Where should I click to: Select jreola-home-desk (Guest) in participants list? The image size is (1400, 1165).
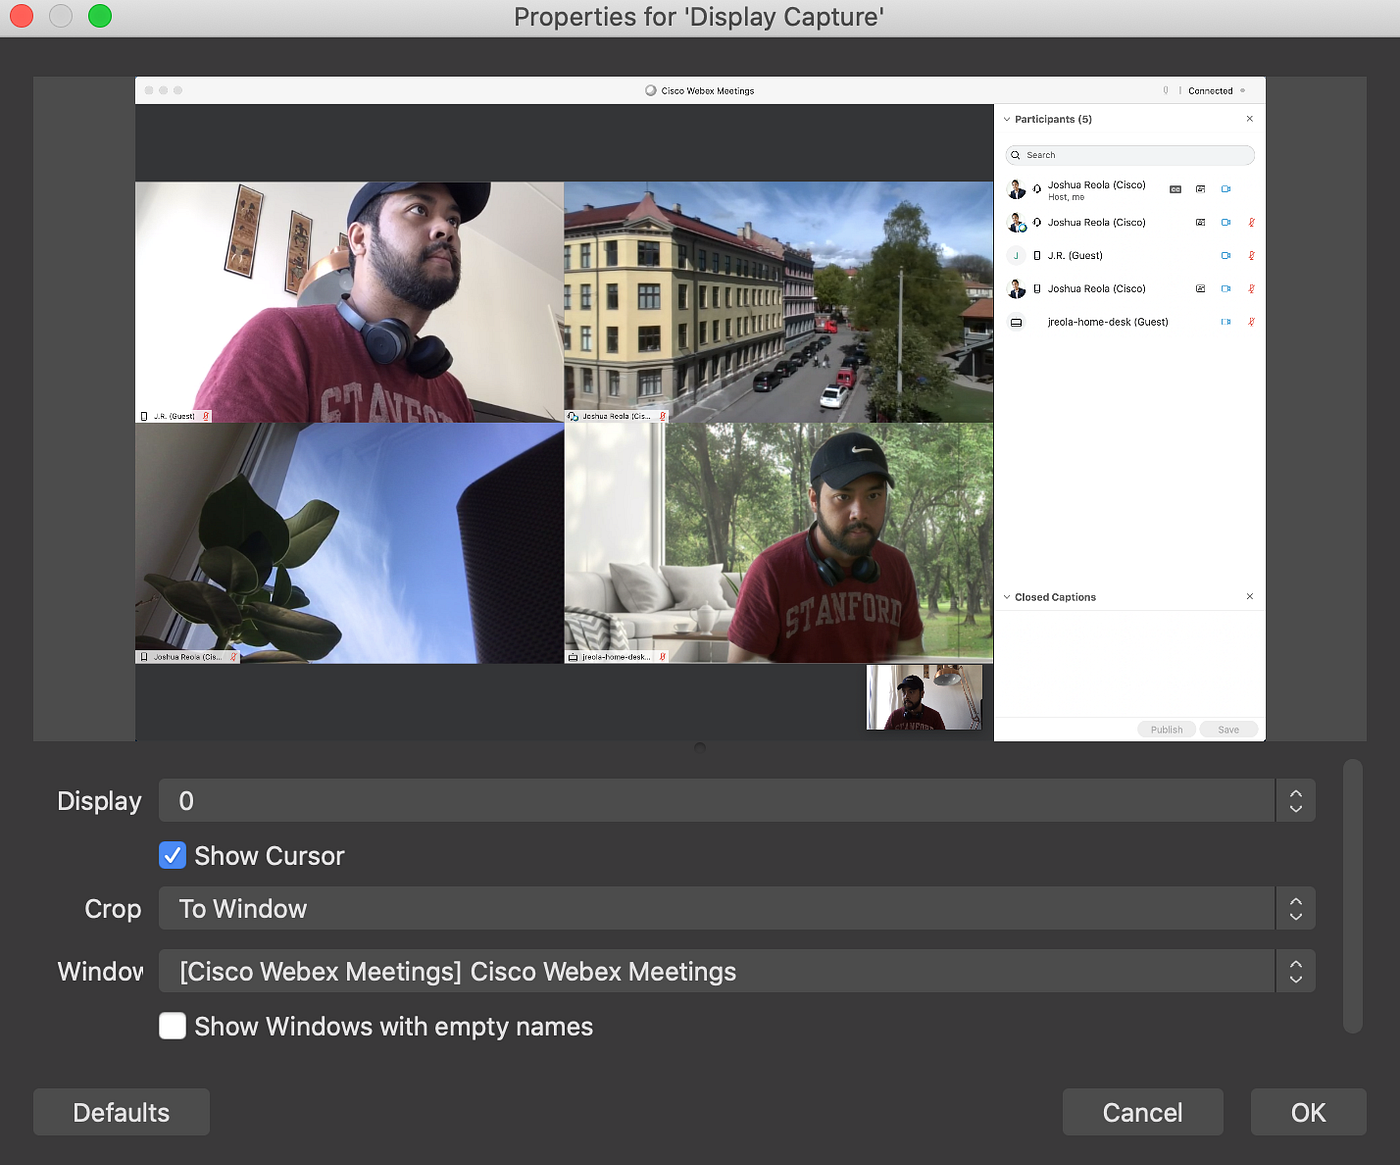pos(1108,322)
